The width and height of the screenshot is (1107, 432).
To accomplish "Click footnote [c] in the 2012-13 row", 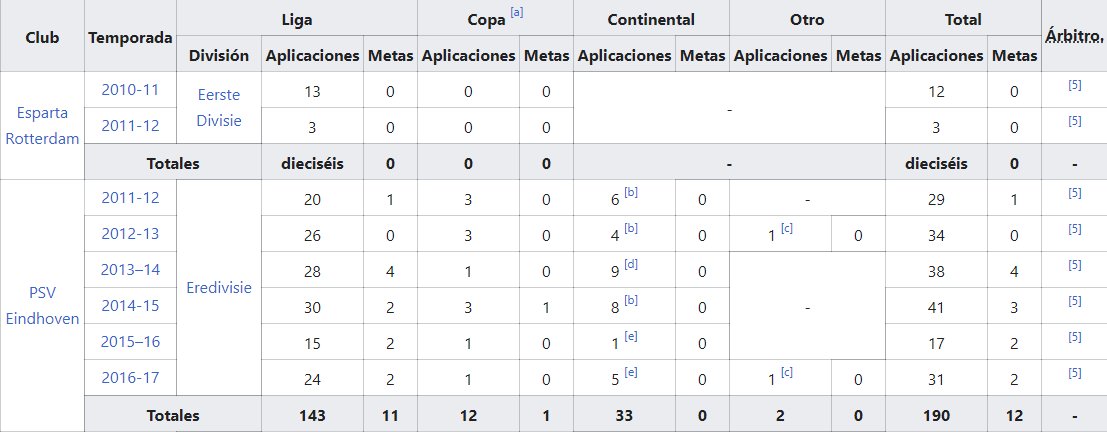I will click(x=788, y=228).
